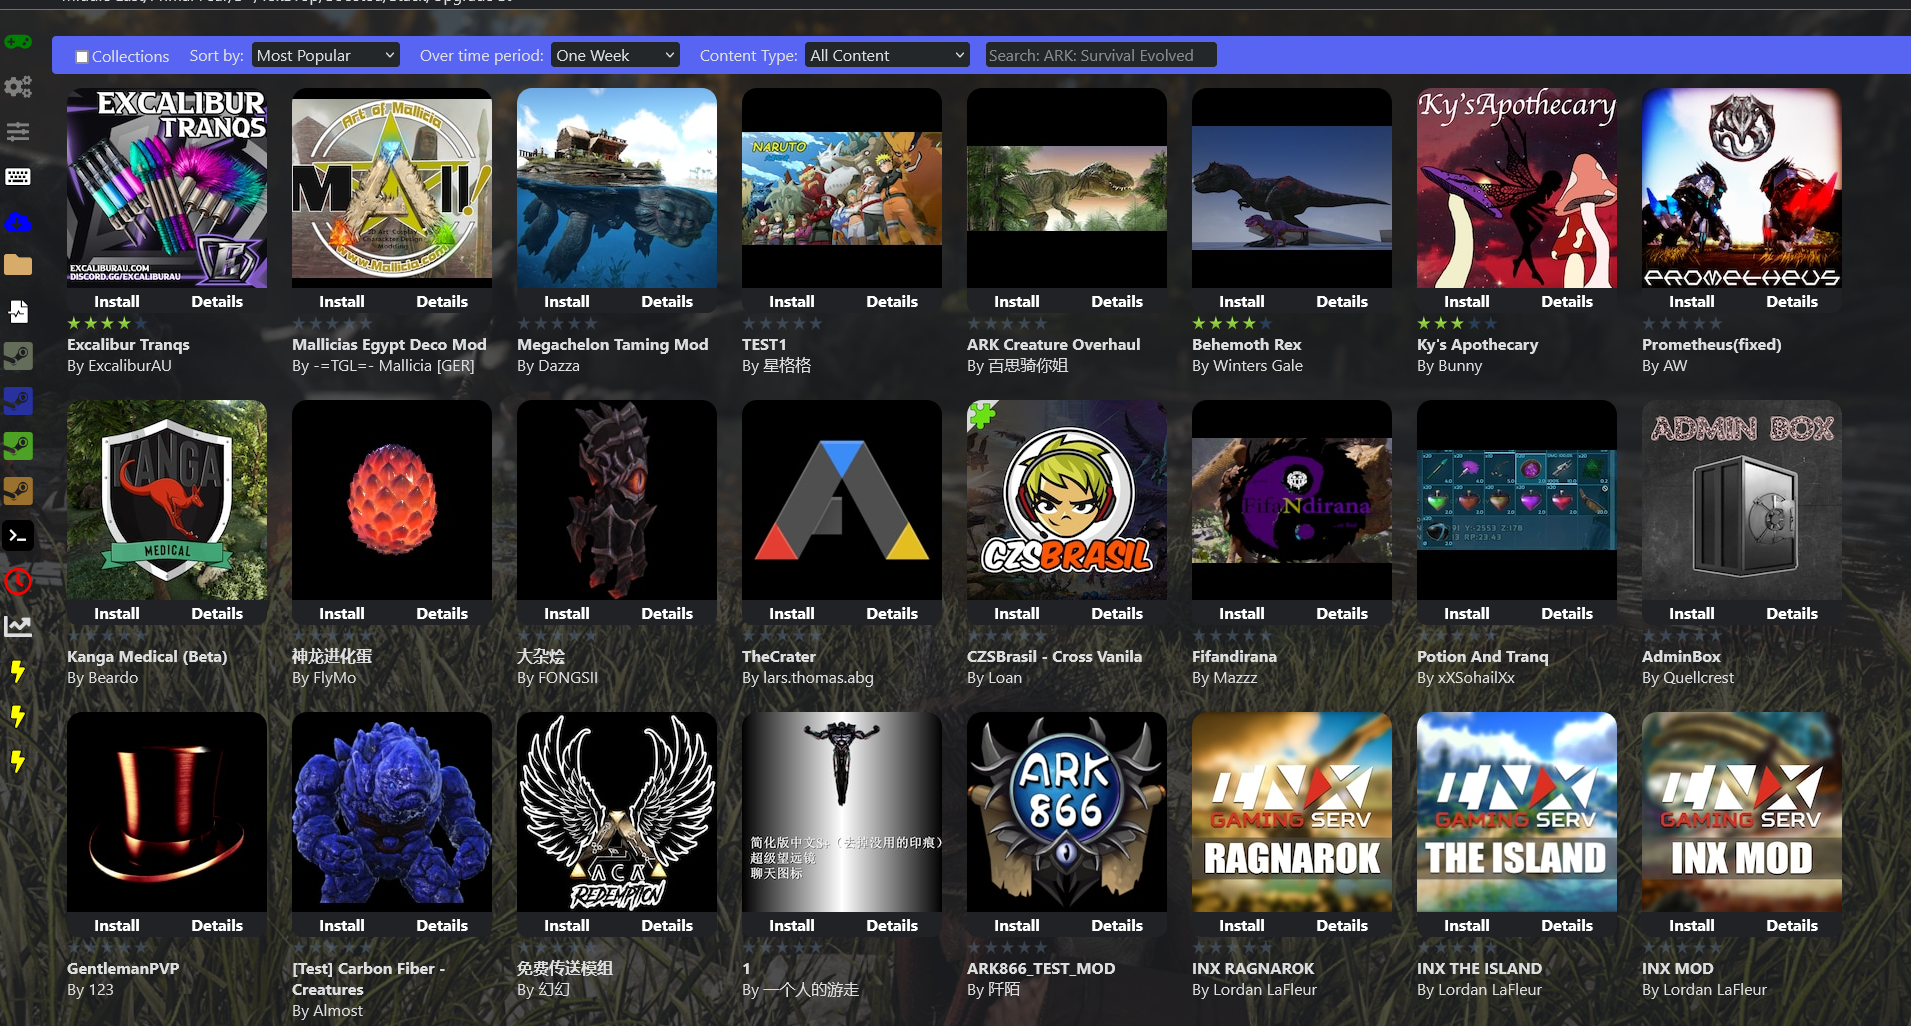The image size is (1911, 1026).
Task: View Details for INX RAGNAROK
Action: pos(1342,925)
